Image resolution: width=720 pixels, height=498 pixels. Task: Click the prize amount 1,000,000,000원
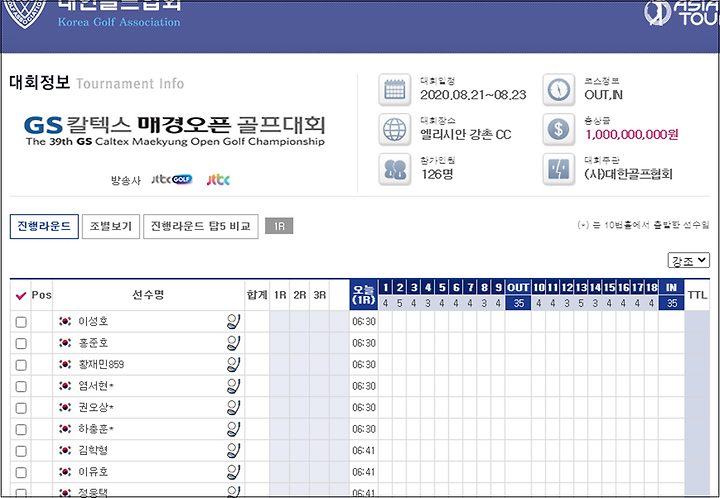pyautogui.click(x=631, y=134)
